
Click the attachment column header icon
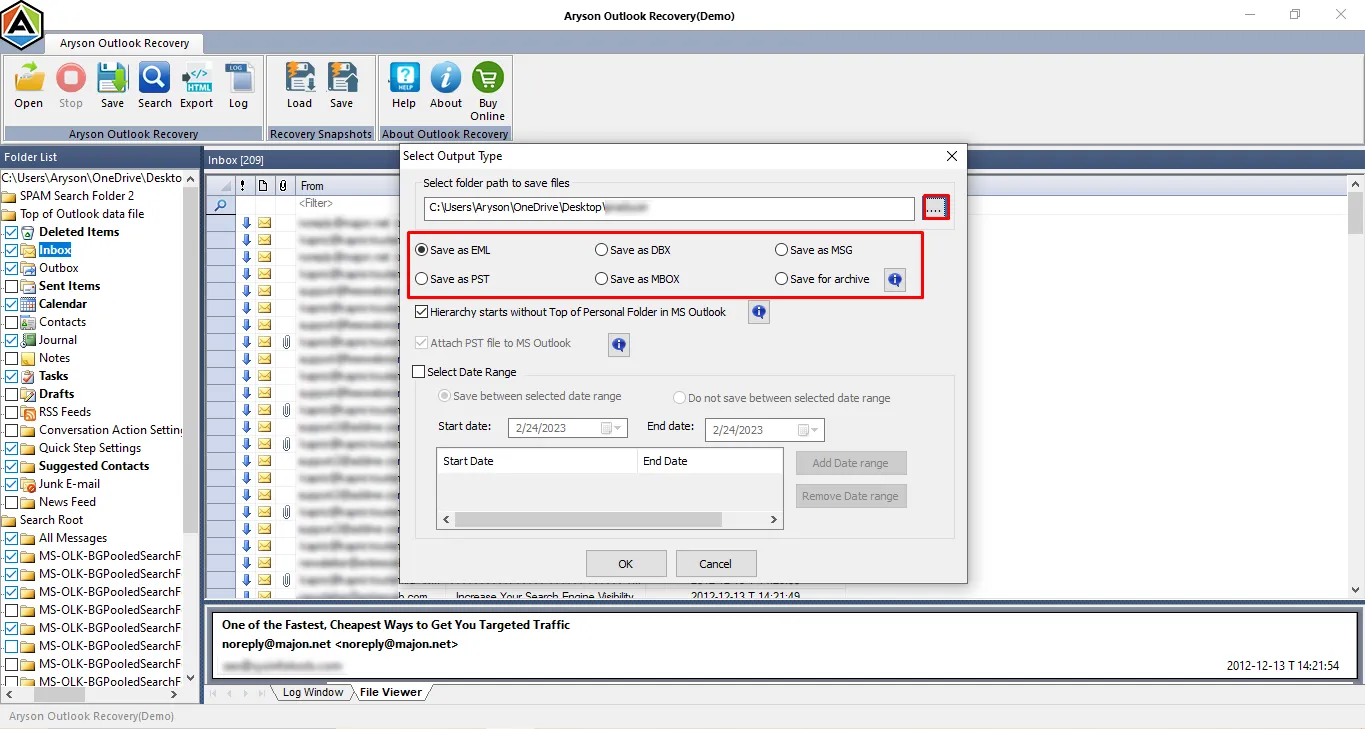(283, 186)
